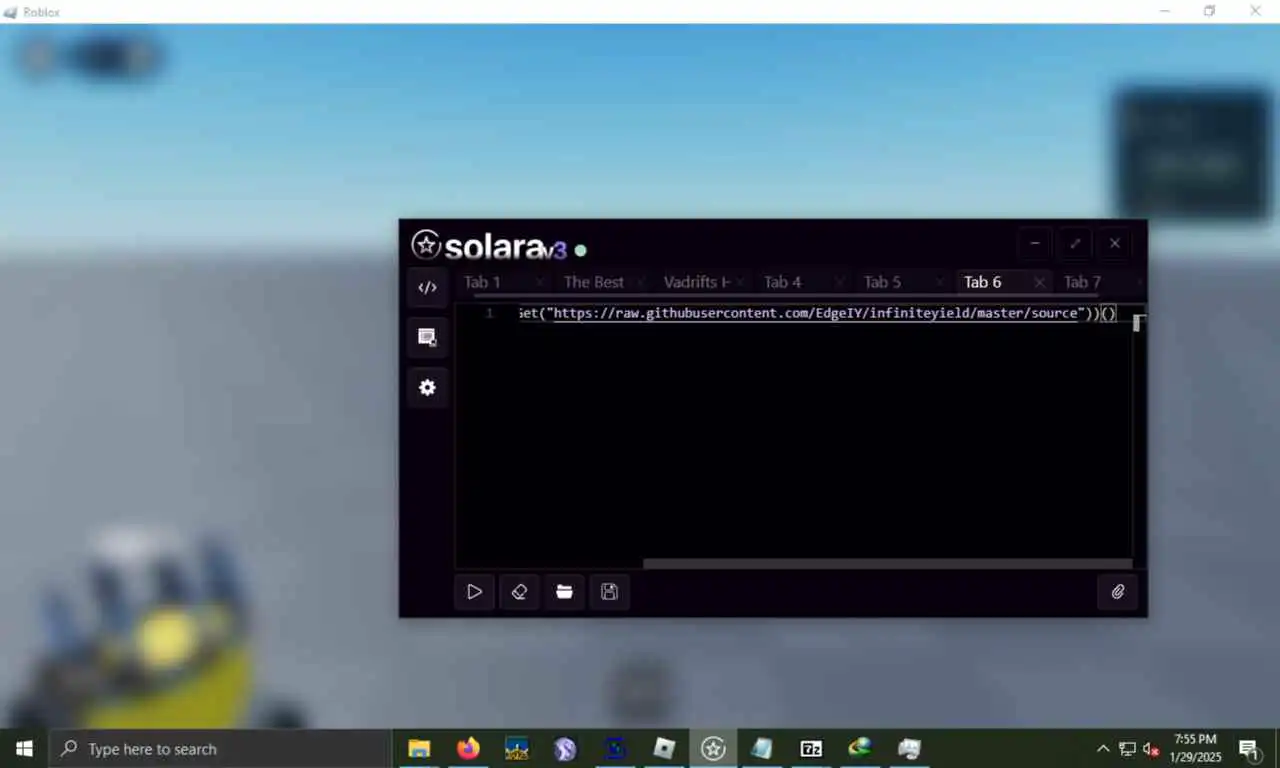Open the Roblox icon in the taskbar
Image resolution: width=1280 pixels, height=768 pixels.
point(664,748)
